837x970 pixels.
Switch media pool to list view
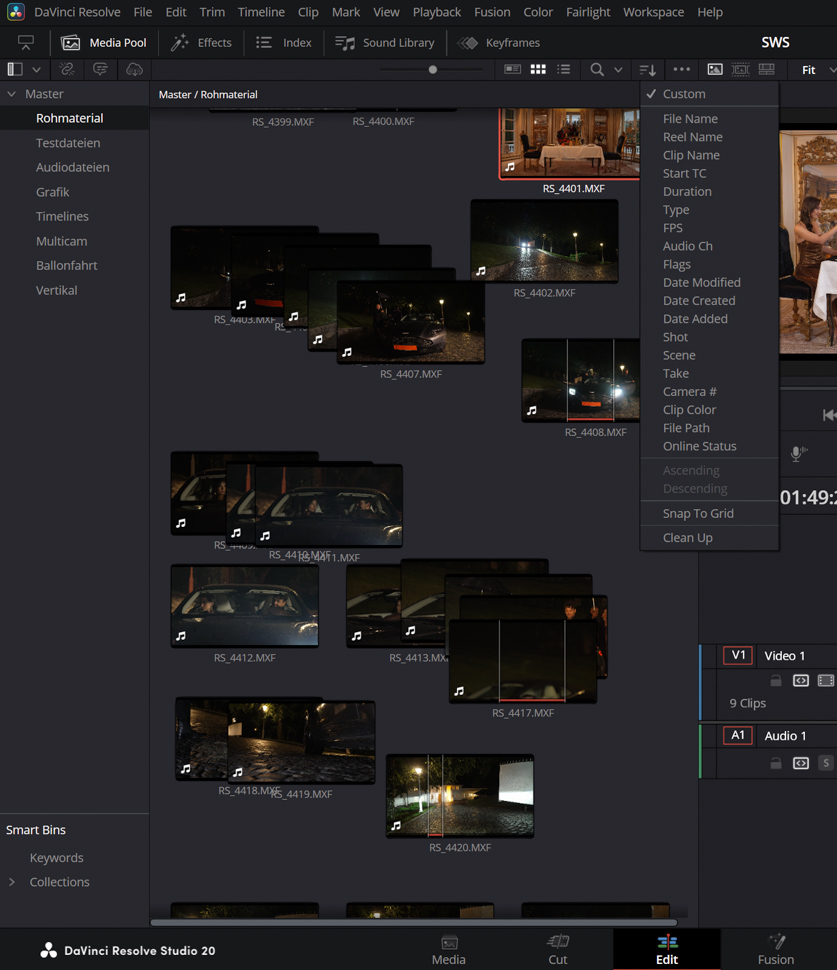coord(564,70)
